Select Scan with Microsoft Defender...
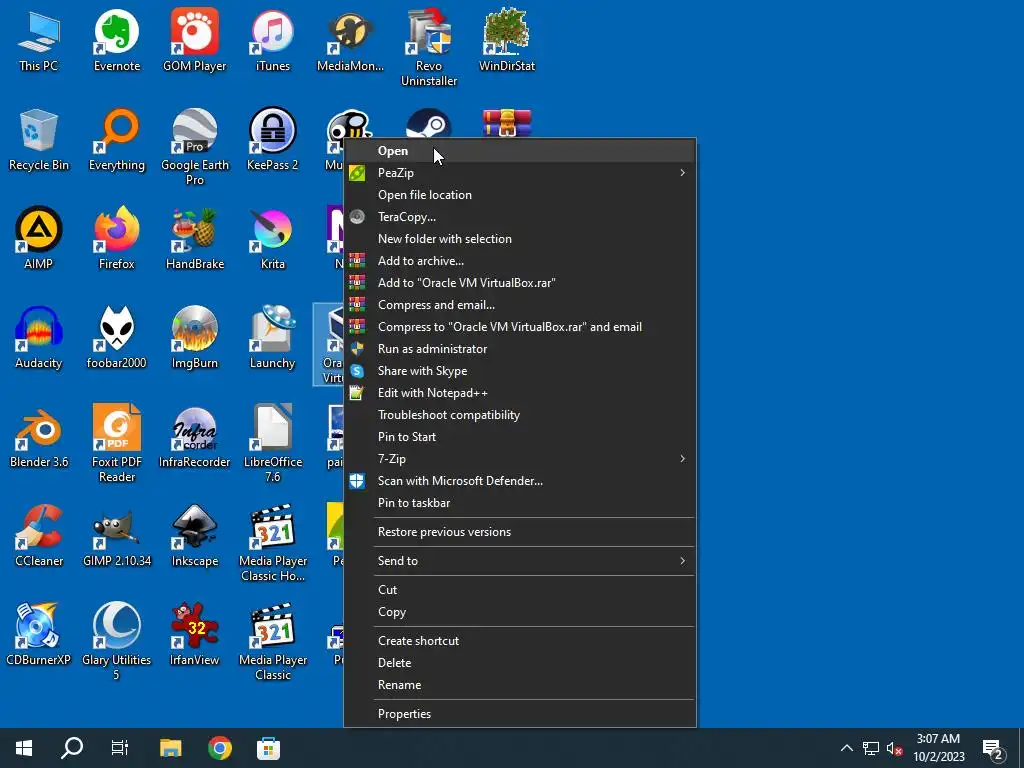 click(x=520, y=481)
